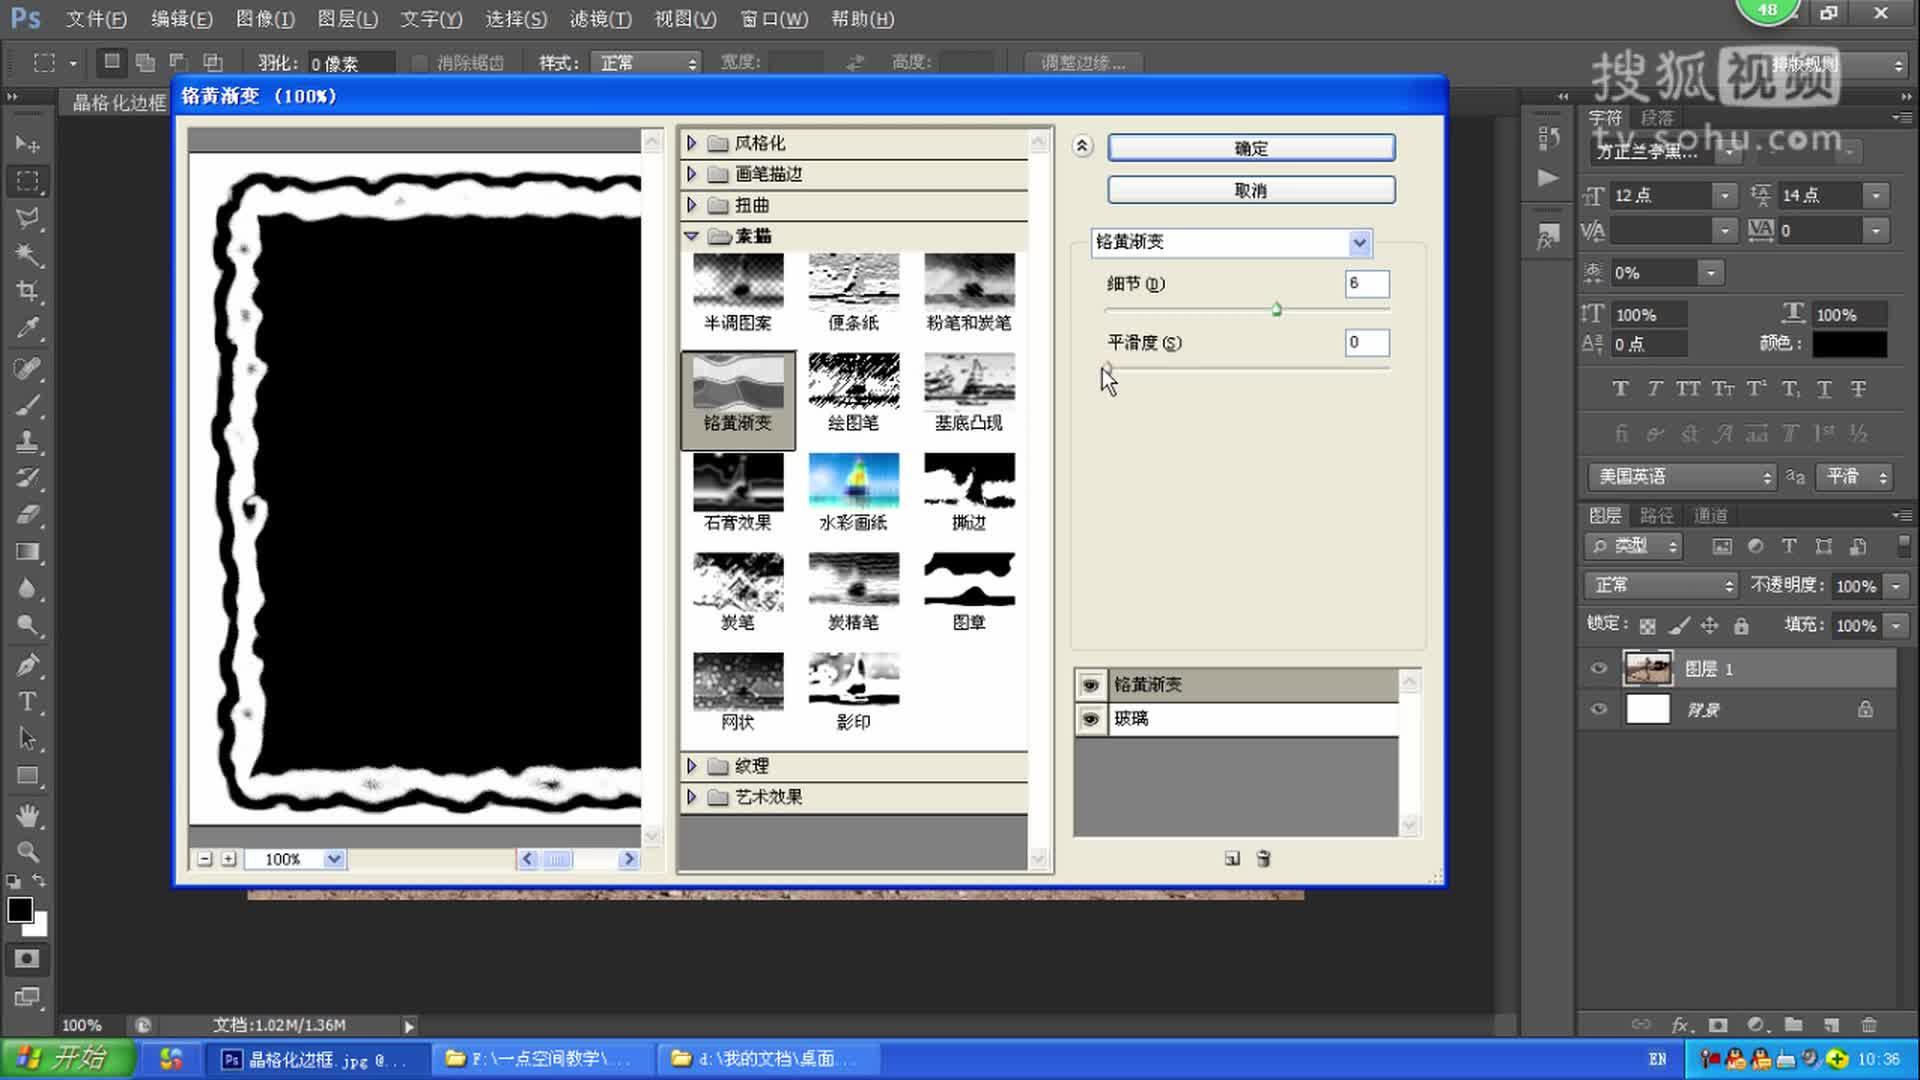Screen dimensions: 1920x1080
Task: Click the zoom out minus button in preview
Action: coord(205,859)
